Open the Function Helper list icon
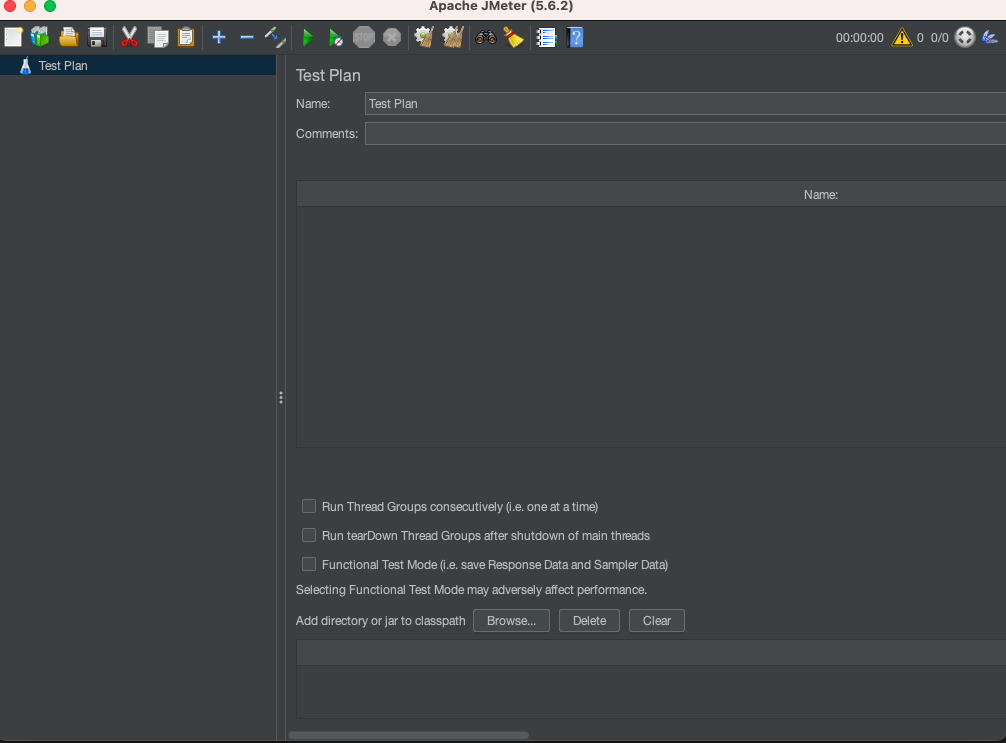The height and width of the screenshot is (743, 1006). click(x=546, y=37)
